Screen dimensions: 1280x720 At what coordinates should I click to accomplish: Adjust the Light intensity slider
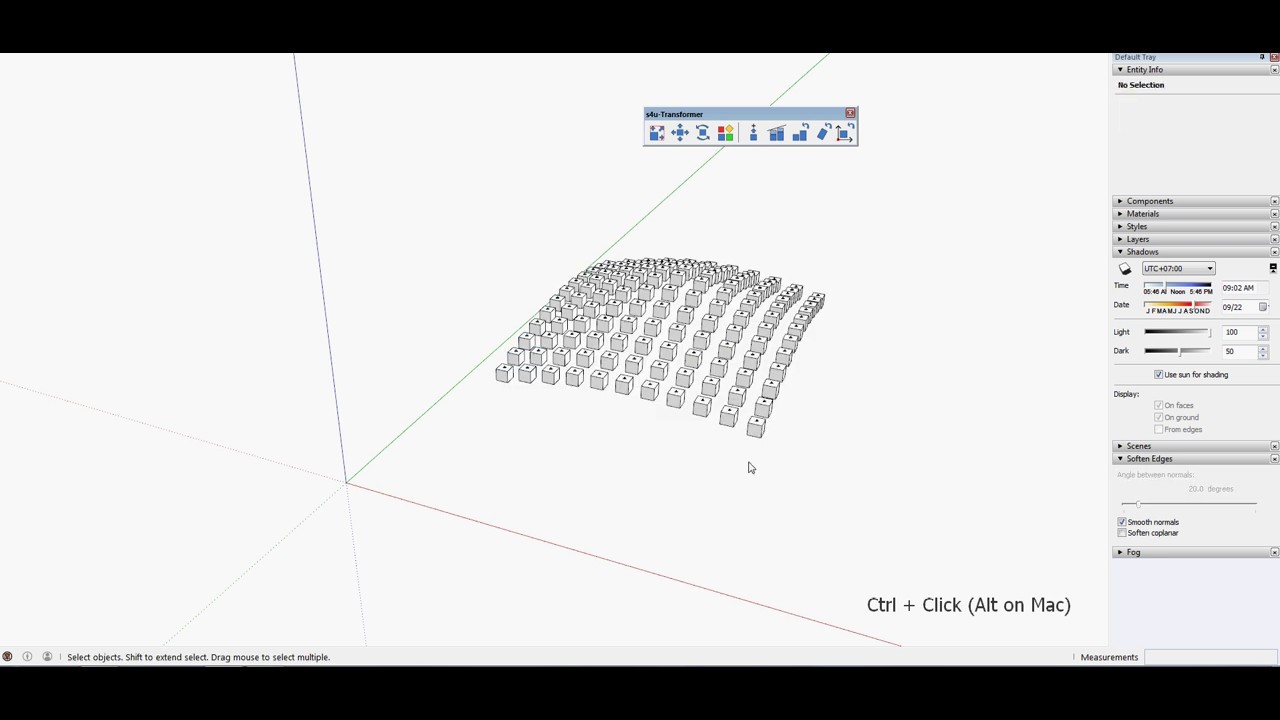pyautogui.click(x=1177, y=332)
